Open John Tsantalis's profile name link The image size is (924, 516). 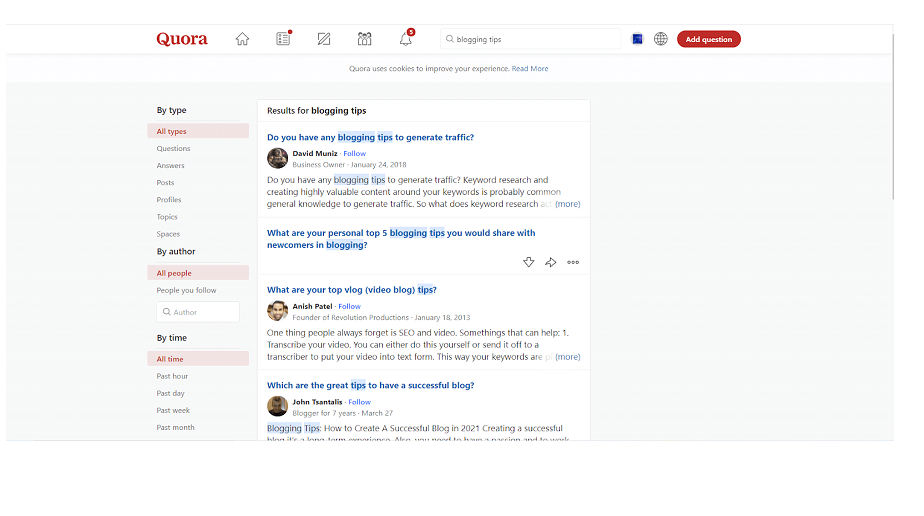click(x=317, y=402)
